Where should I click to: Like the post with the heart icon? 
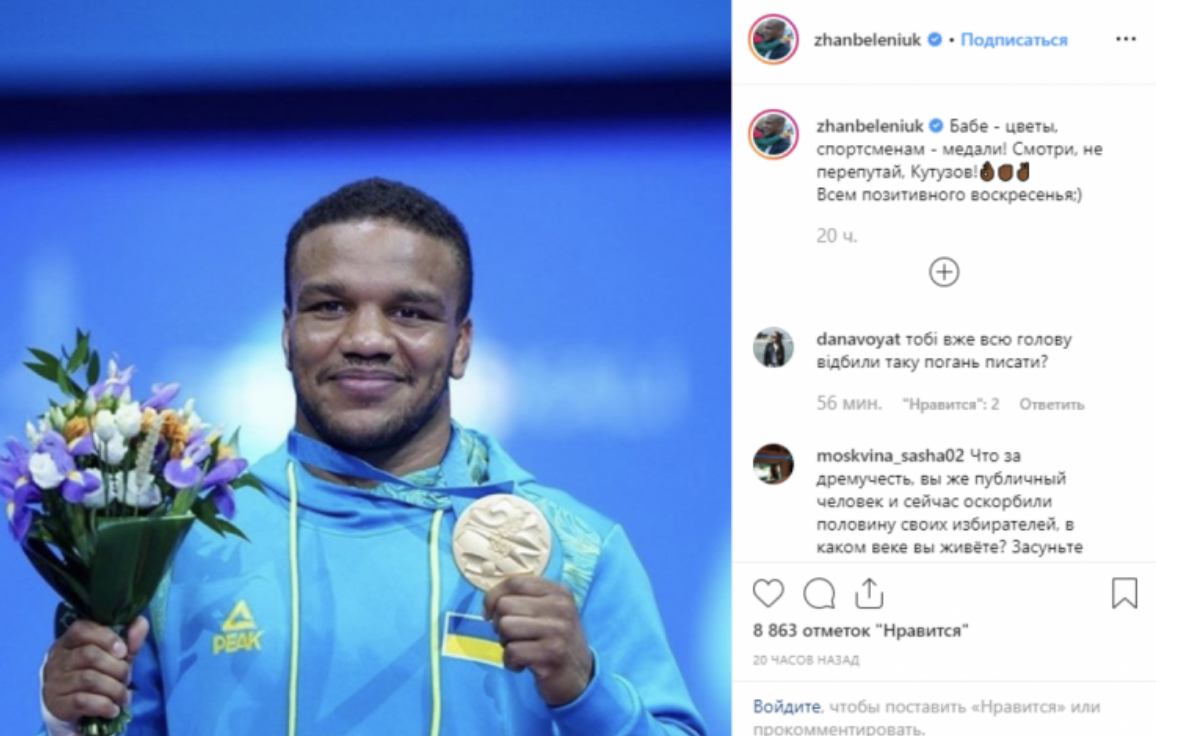pos(768,593)
